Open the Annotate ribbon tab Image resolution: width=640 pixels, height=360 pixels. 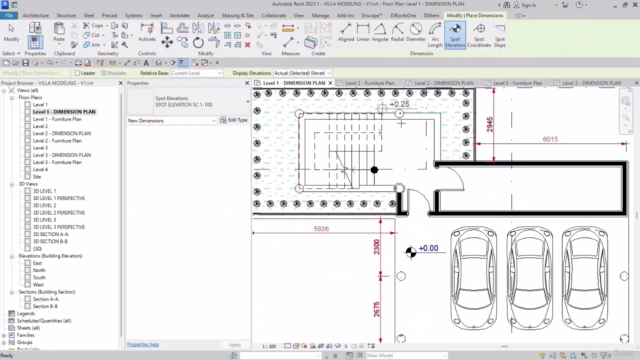coord(180,16)
